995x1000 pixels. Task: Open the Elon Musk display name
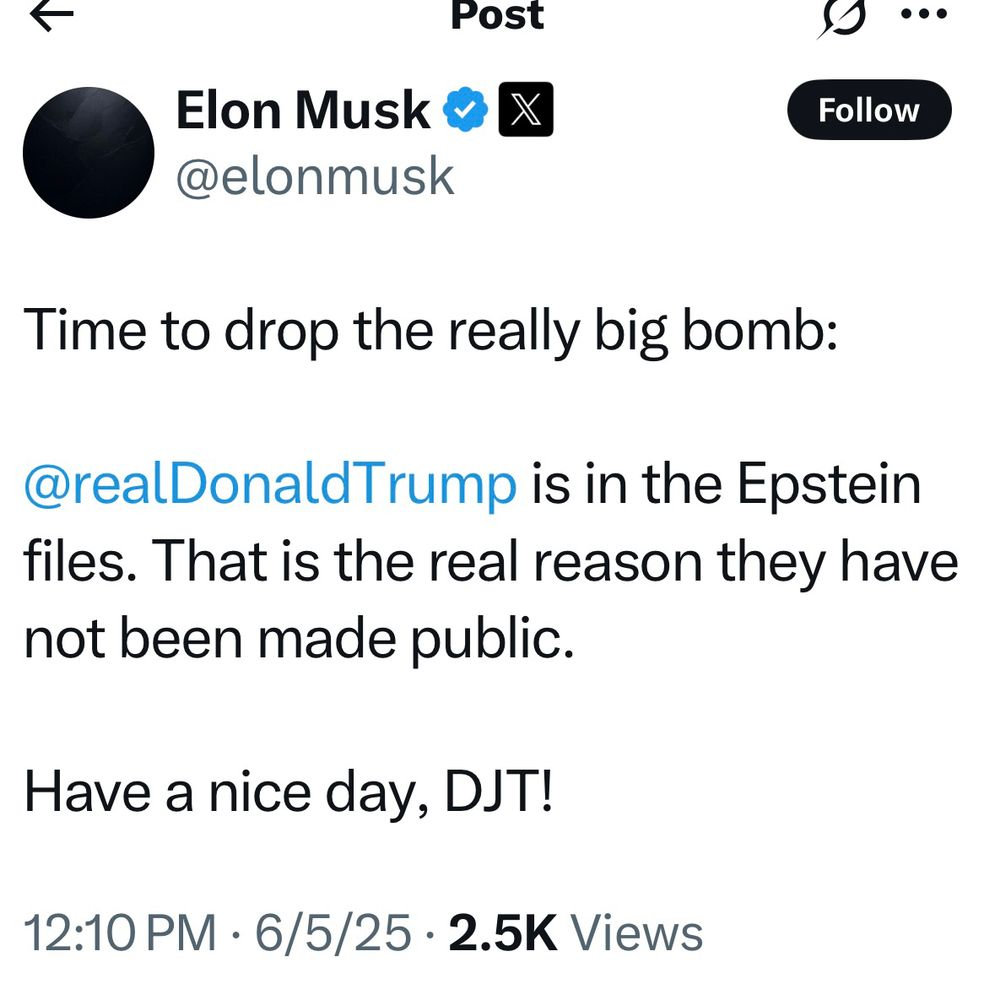click(302, 110)
